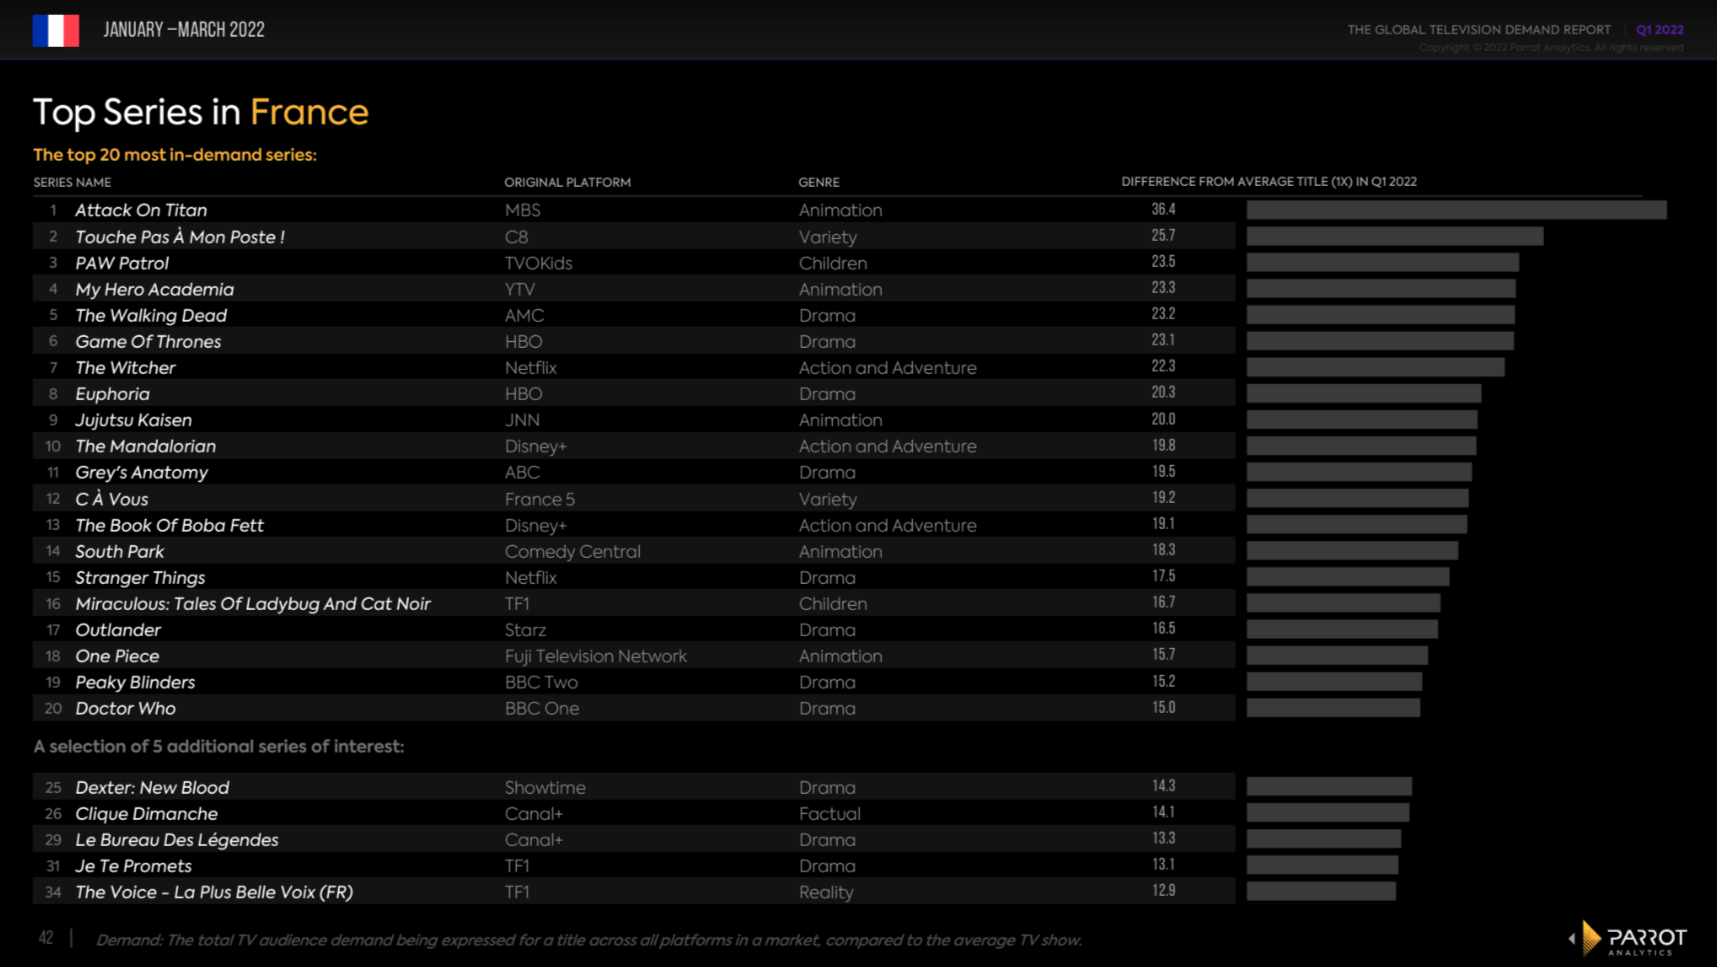Image resolution: width=1717 pixels, height=967 pixels.
Task: Click 'The top 20 most in-demand series' subtitle
Action: pos(175,154)
